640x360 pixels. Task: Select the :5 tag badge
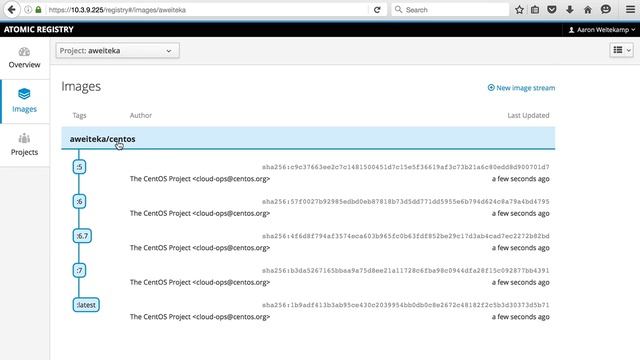[x=79, y=167]
